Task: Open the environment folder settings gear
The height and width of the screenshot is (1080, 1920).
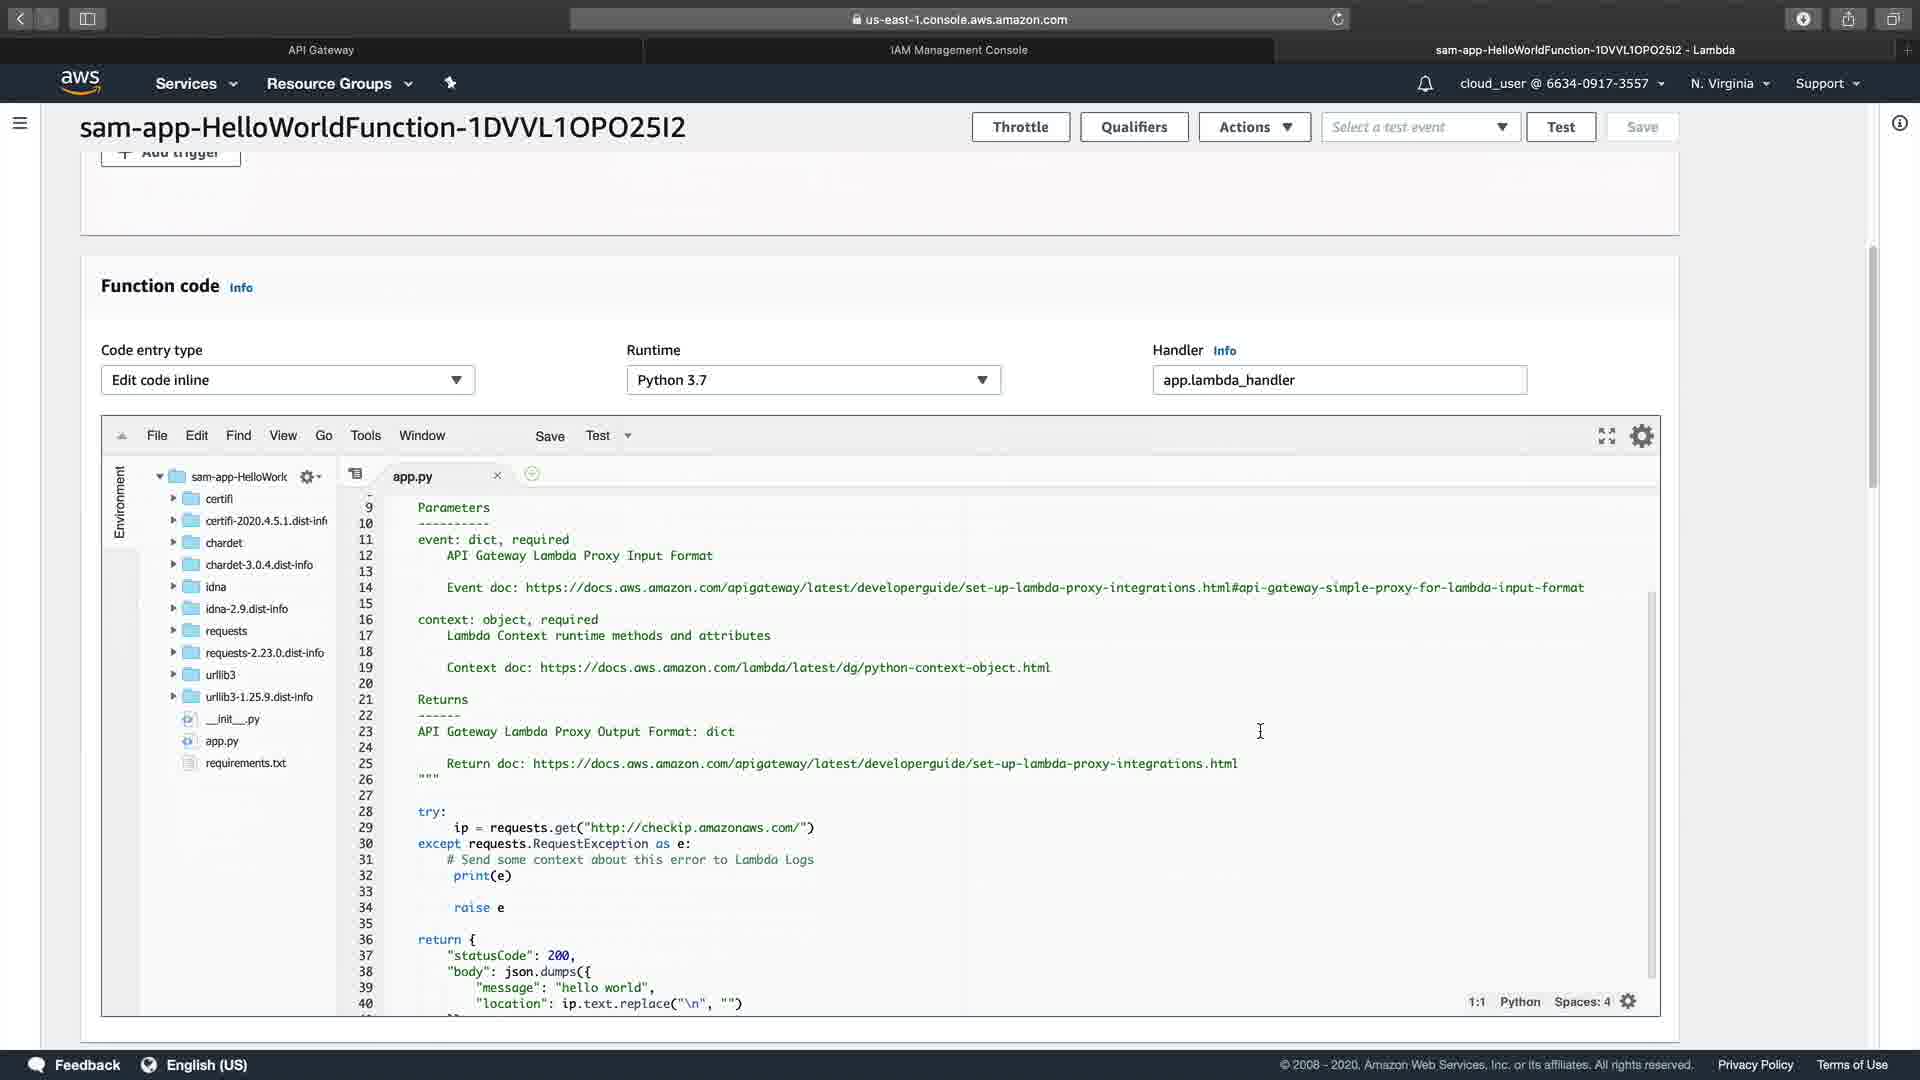Action: pos(309,477)
